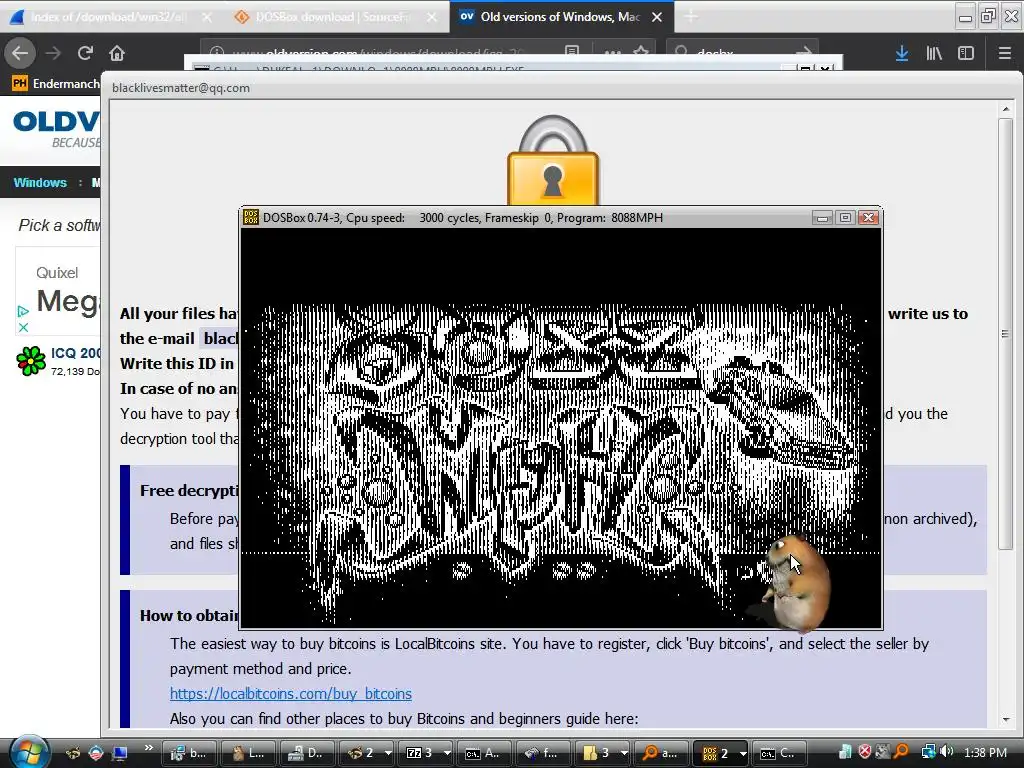The width and height of the screenshot is (1024, 768).
Task: Maximize the DOSBox window
Action: tap(845, 217)
